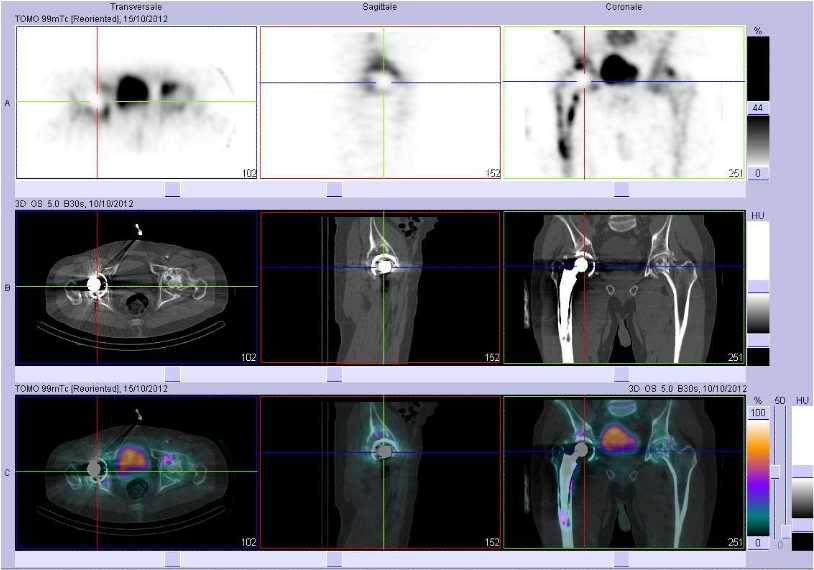Click the row label A
The width and height of the screenshot is (814, 570).
(7, 103)
